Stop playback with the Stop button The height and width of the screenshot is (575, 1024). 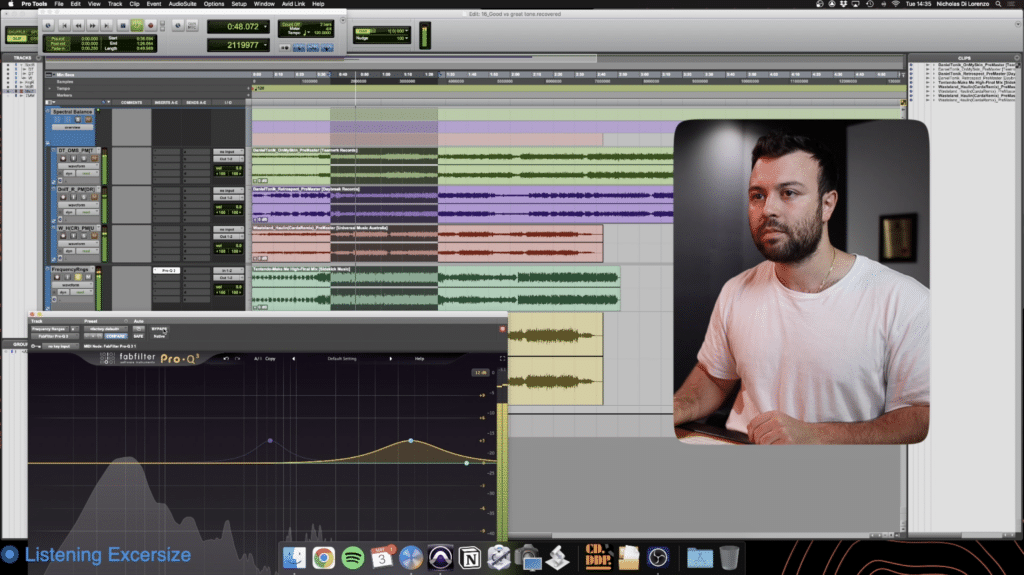(x=122, y=25)
